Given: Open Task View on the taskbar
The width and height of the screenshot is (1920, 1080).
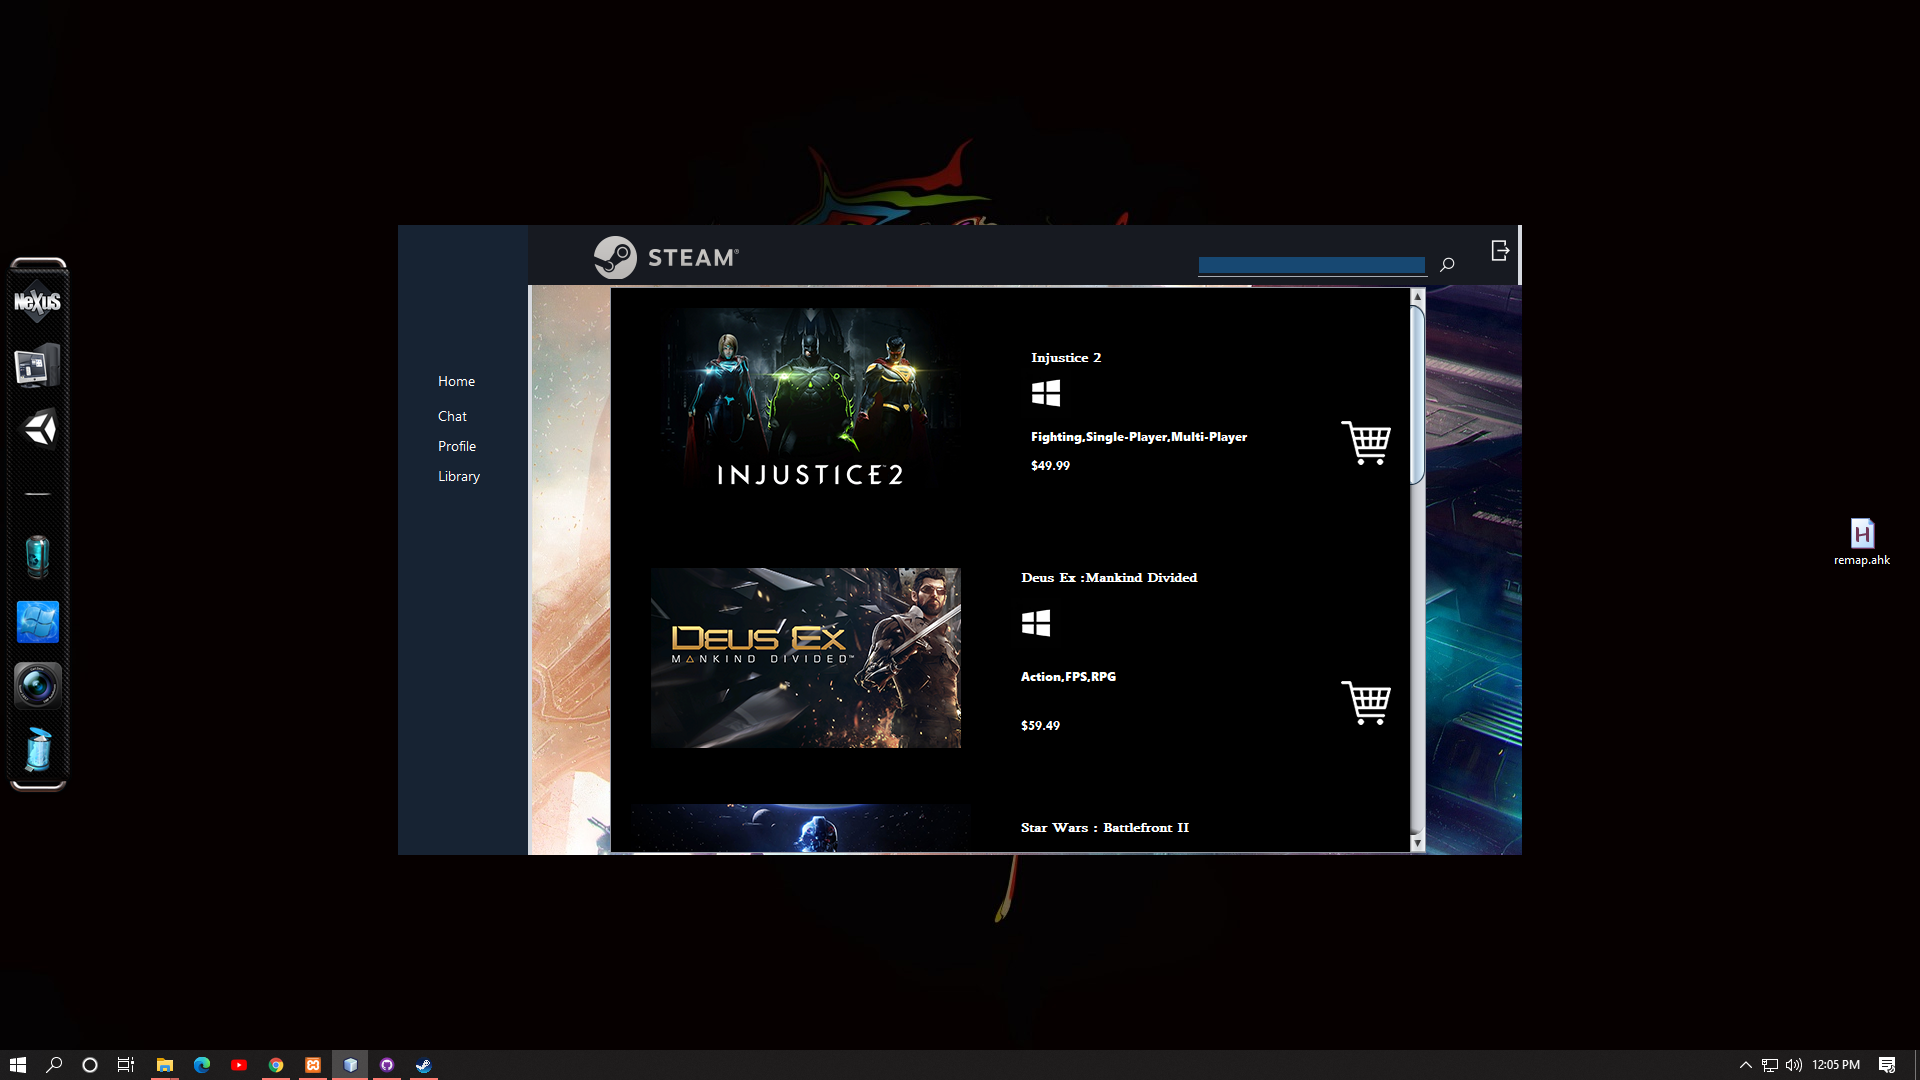Looking at the screenshot, I should (x=126, y=1065).
